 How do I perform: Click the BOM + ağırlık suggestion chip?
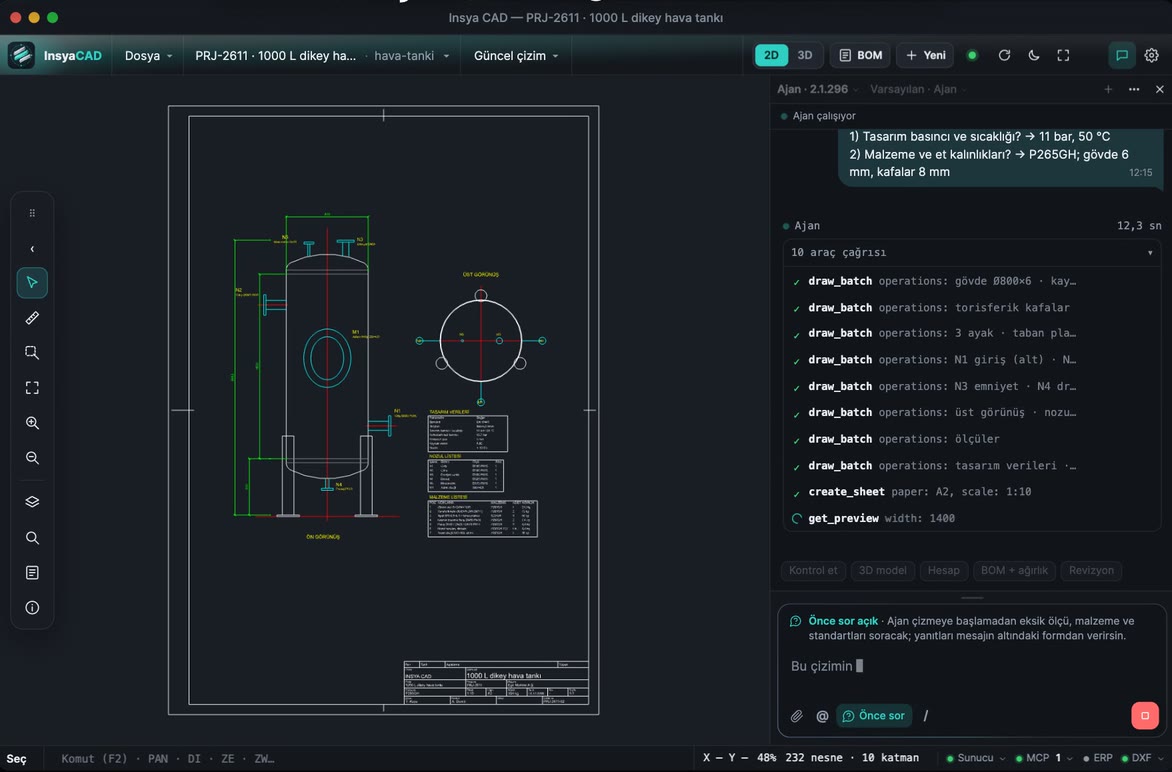point(1014,570)
